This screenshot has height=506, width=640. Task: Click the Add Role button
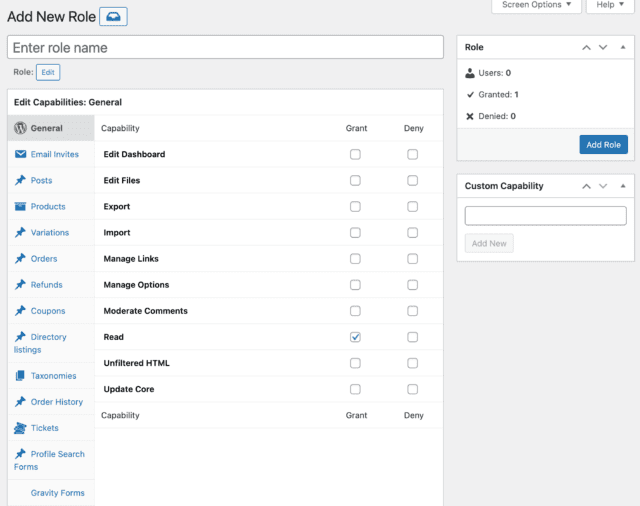click(603, 144)
